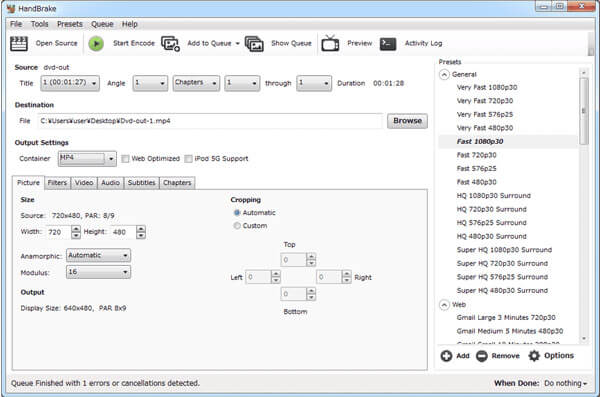
Task: Click the Width value field
Action: (x=59, y=232)
